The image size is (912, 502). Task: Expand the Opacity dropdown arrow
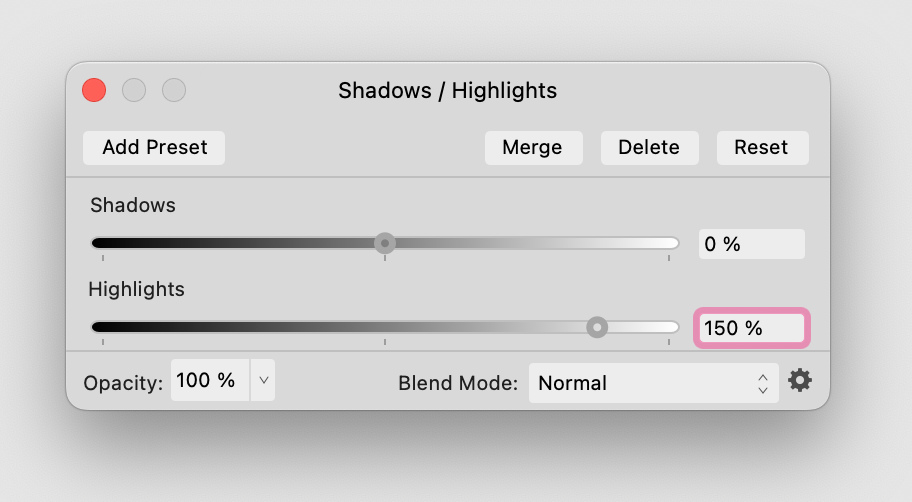coord(263,380)
